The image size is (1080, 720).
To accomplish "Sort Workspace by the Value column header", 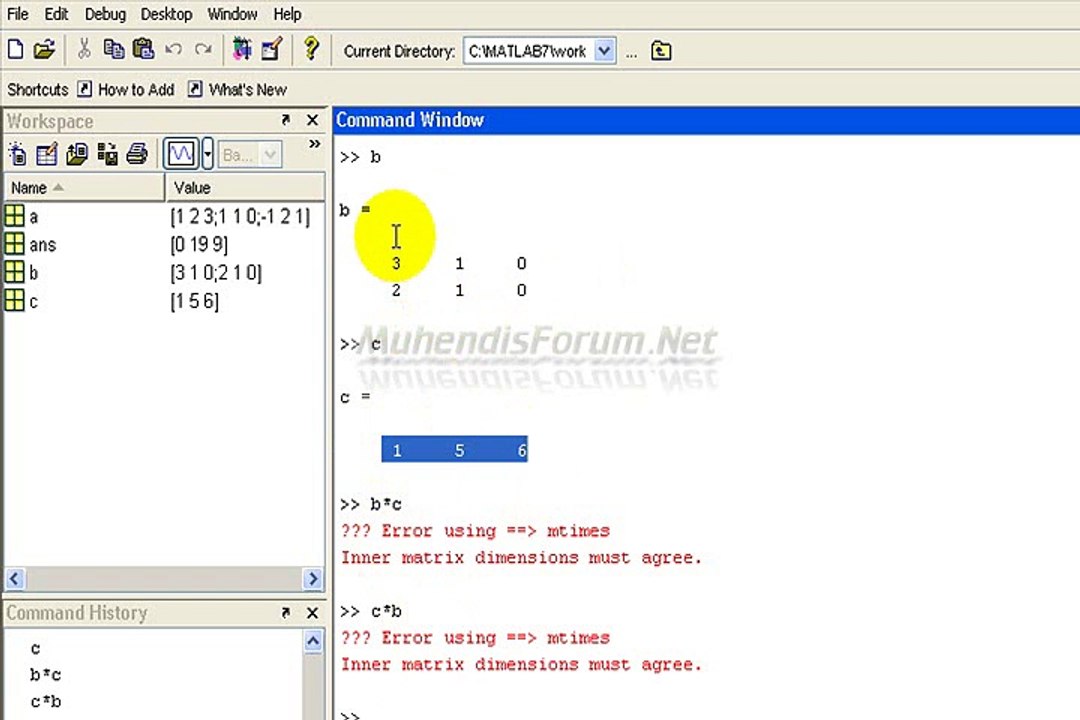I will (245, 187).
